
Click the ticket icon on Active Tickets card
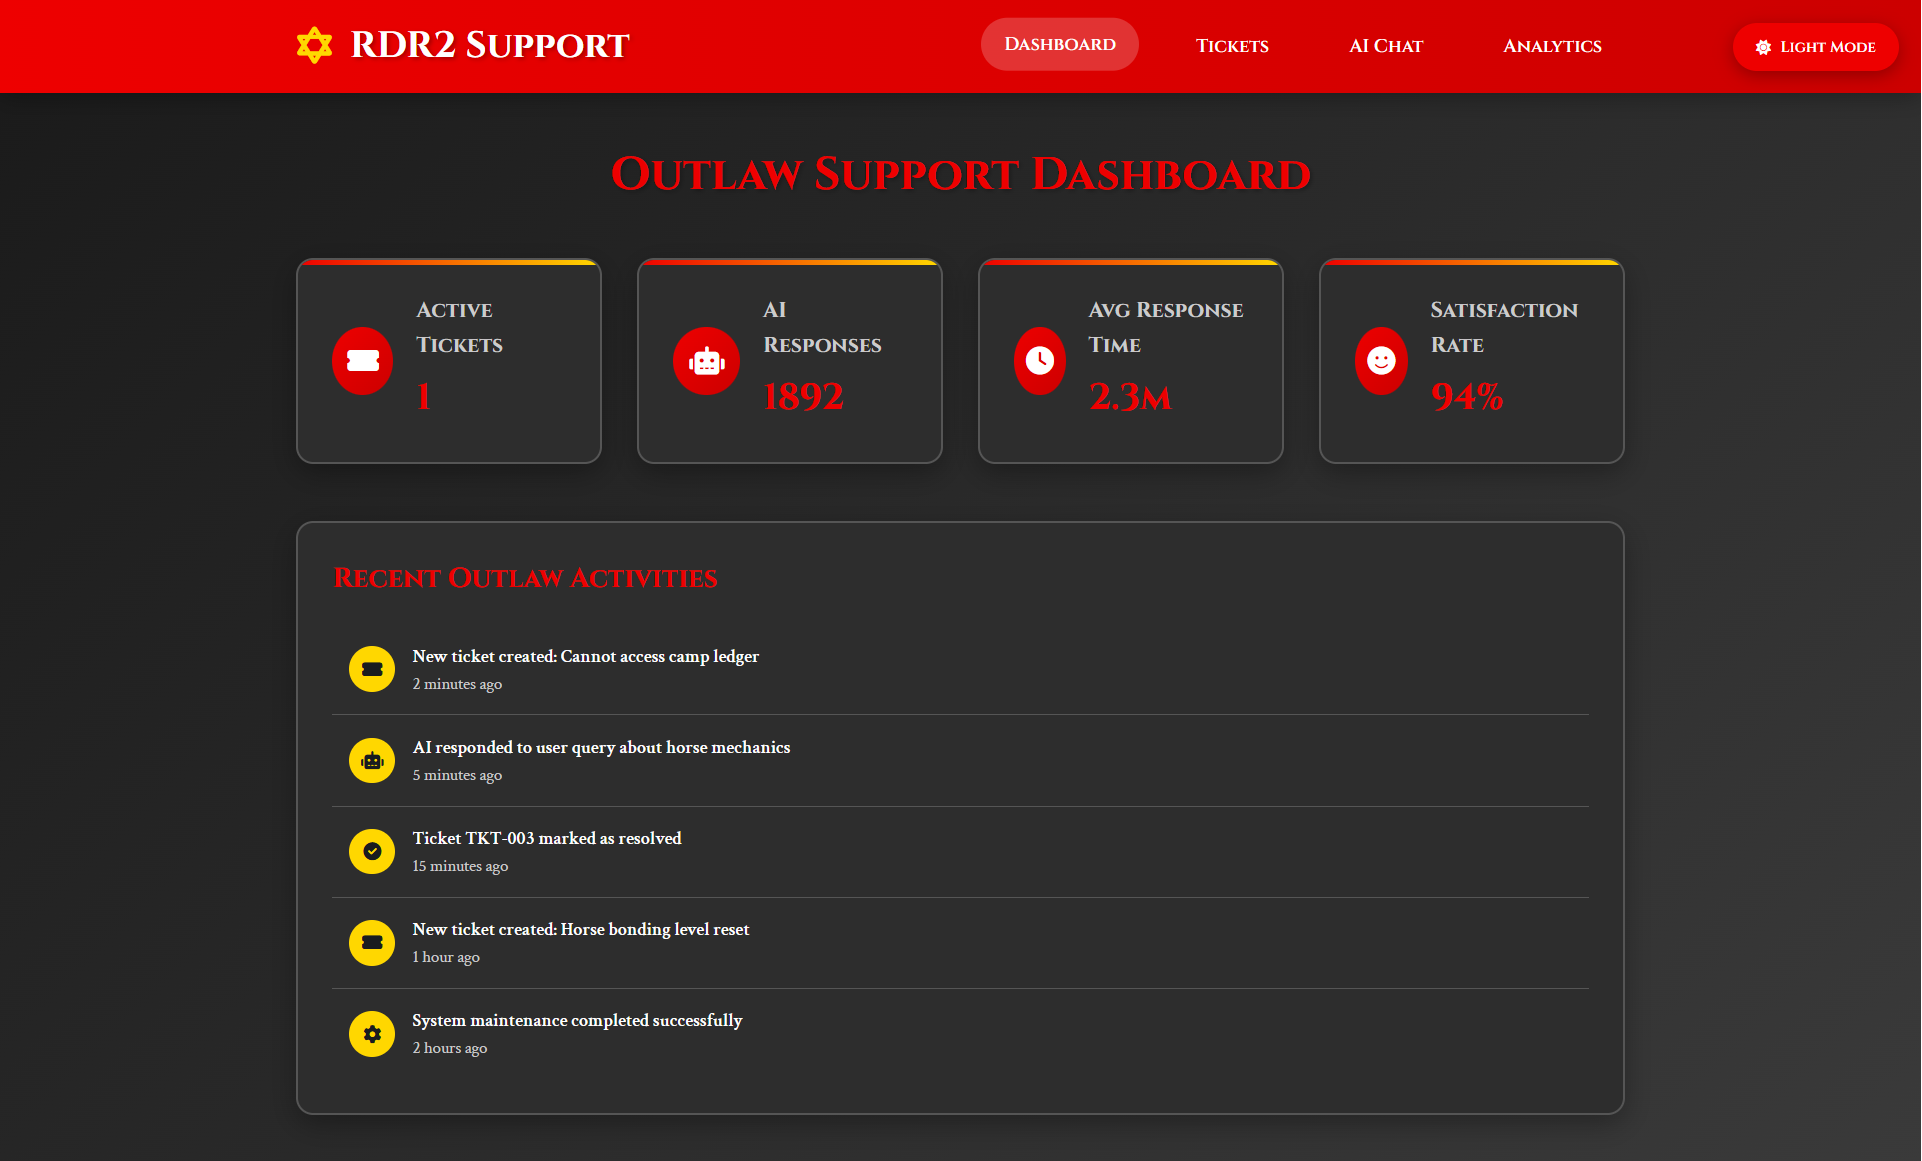coord(362,361)
